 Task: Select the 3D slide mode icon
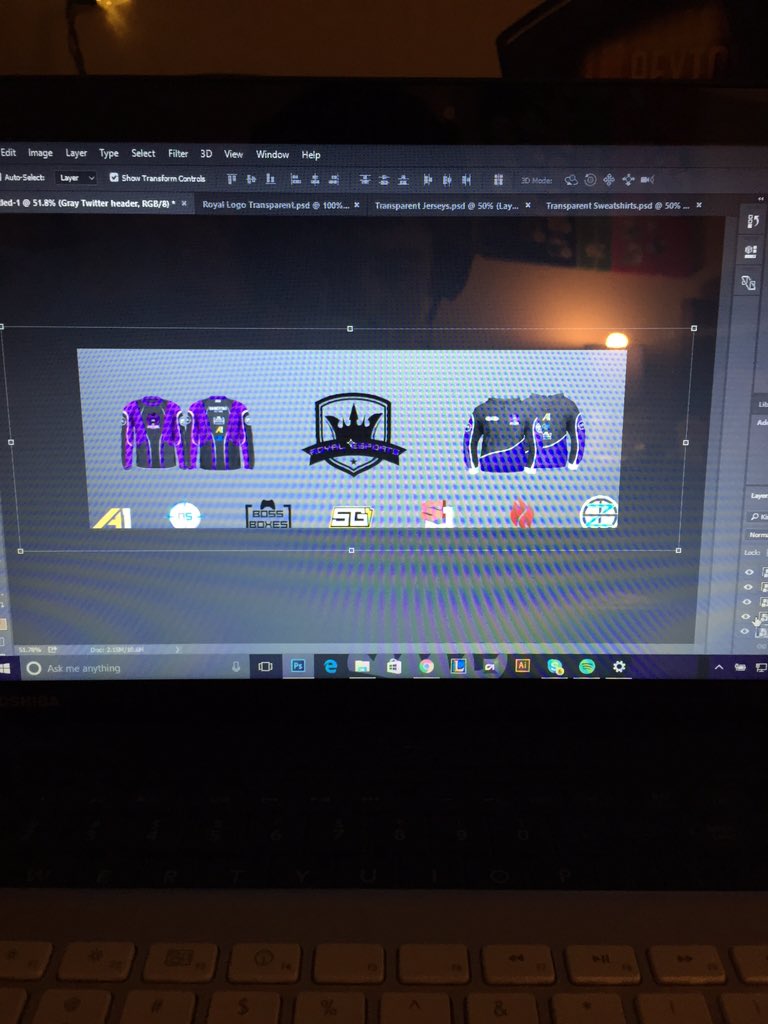pos(628,180)
